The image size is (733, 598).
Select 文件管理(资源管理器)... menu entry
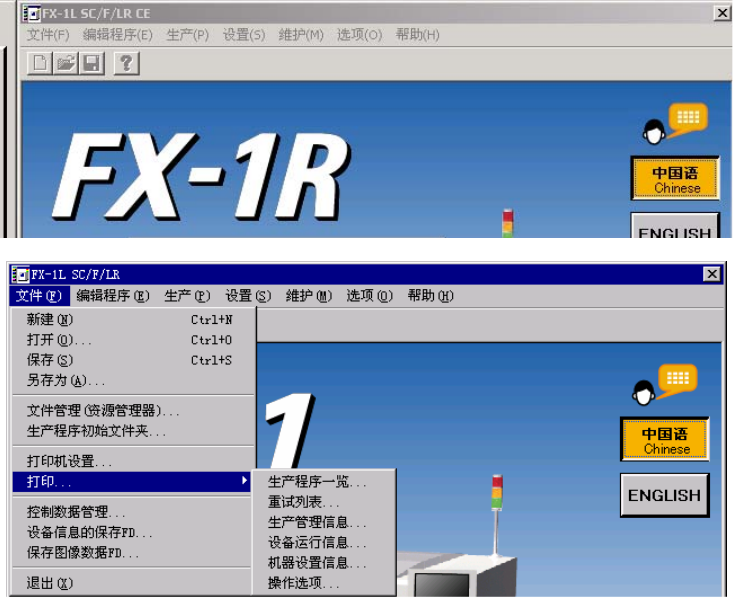pos(132,411)
